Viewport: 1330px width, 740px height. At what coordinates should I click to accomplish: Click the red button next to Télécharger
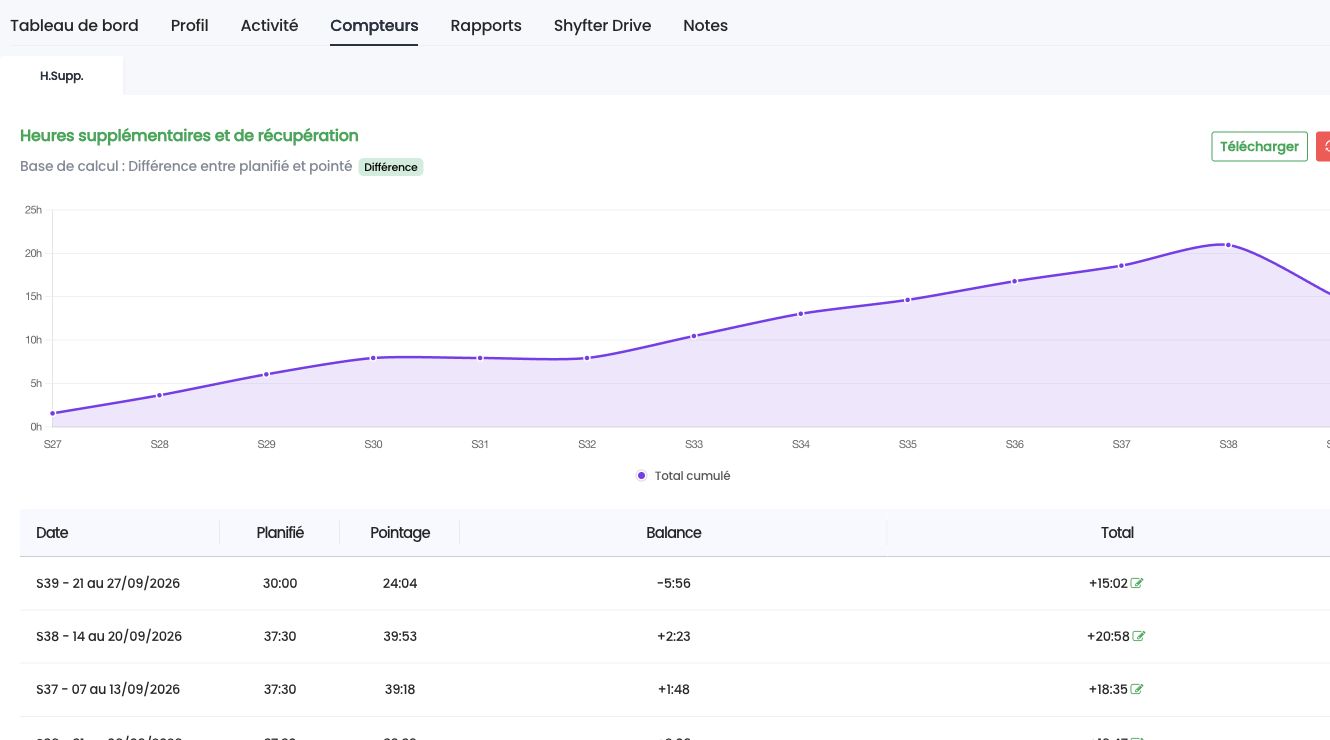click(1323, 146)
